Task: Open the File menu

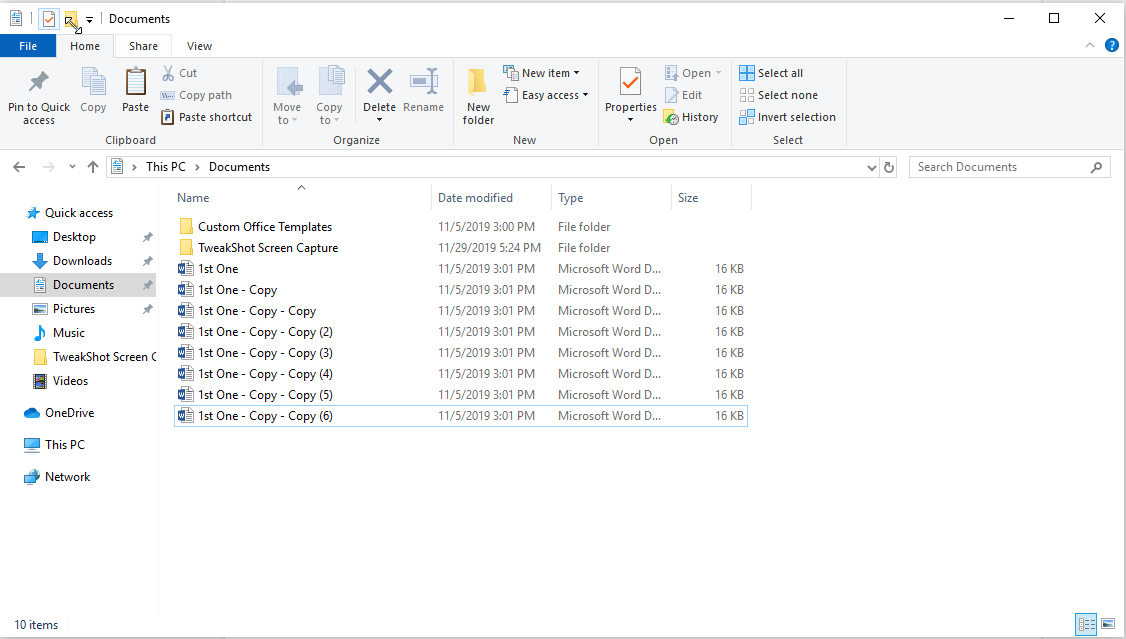Action: pyautogui.click(x=28, y=46)
